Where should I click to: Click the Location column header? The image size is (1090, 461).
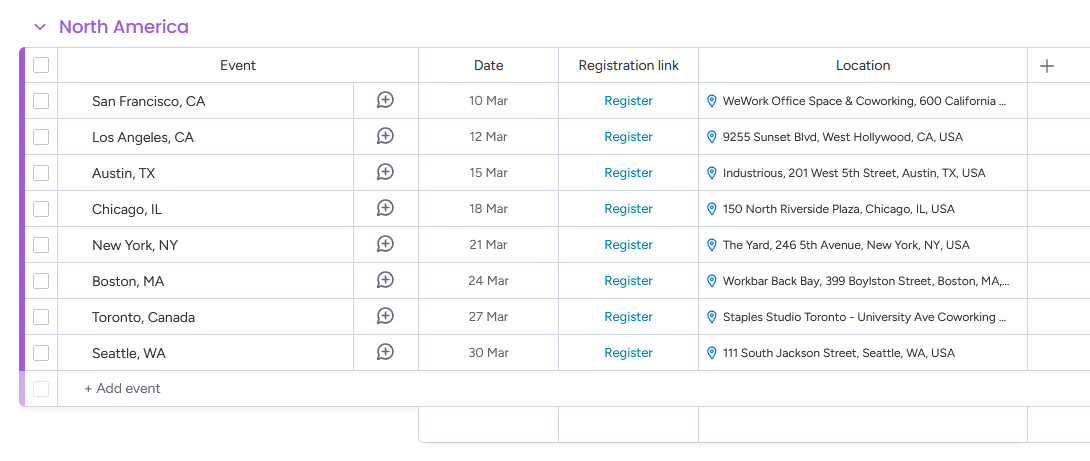(862, 66)
